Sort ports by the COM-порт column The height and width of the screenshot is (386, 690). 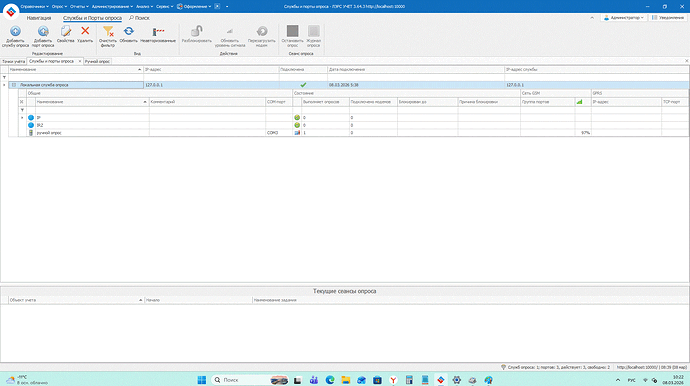pos(279,102)
